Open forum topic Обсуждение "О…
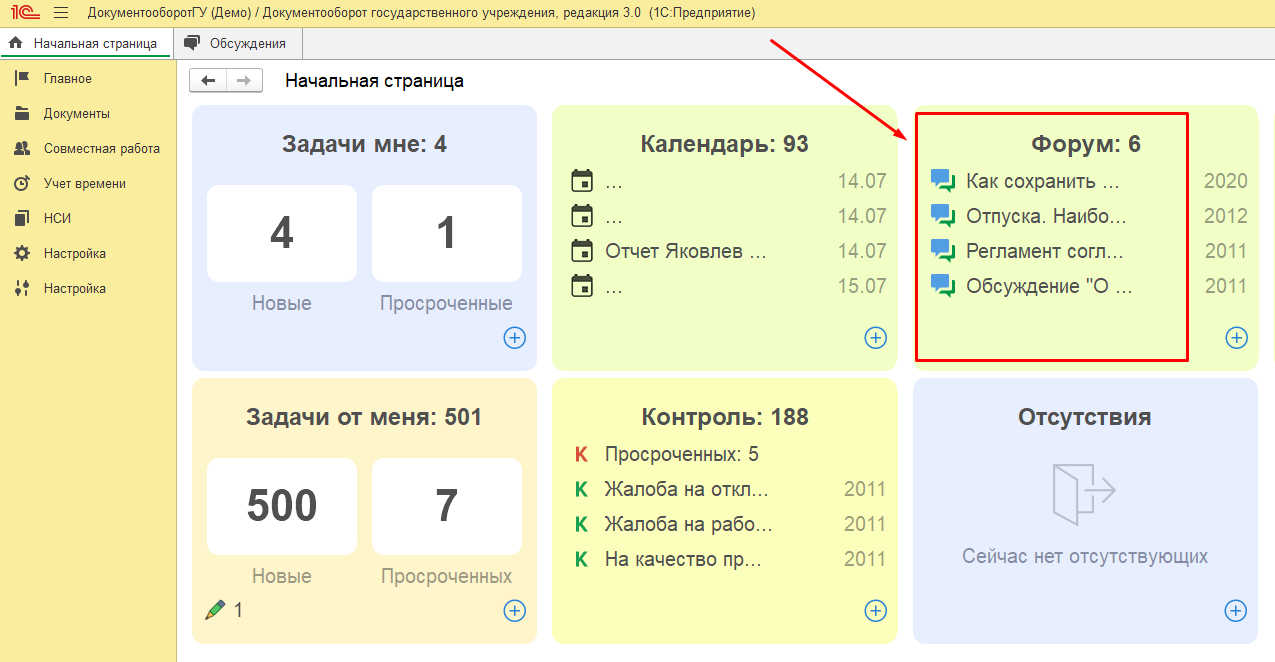This screenshot has height=662, width=1275. [1049, 286]
